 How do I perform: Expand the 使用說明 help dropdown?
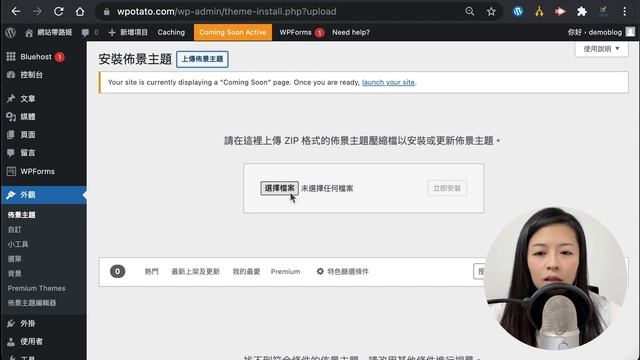[x=601, y=49]
